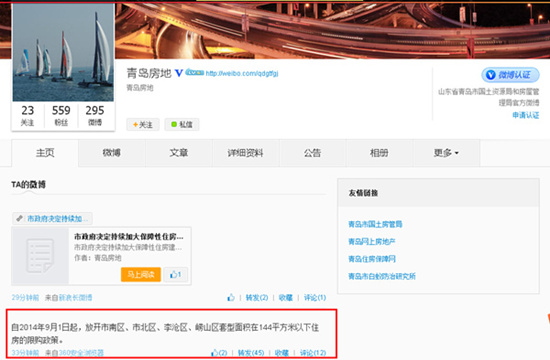550x360 pixels.
Task: Click the 33分钟前 timestamp link
Action: tap(25, 353)
